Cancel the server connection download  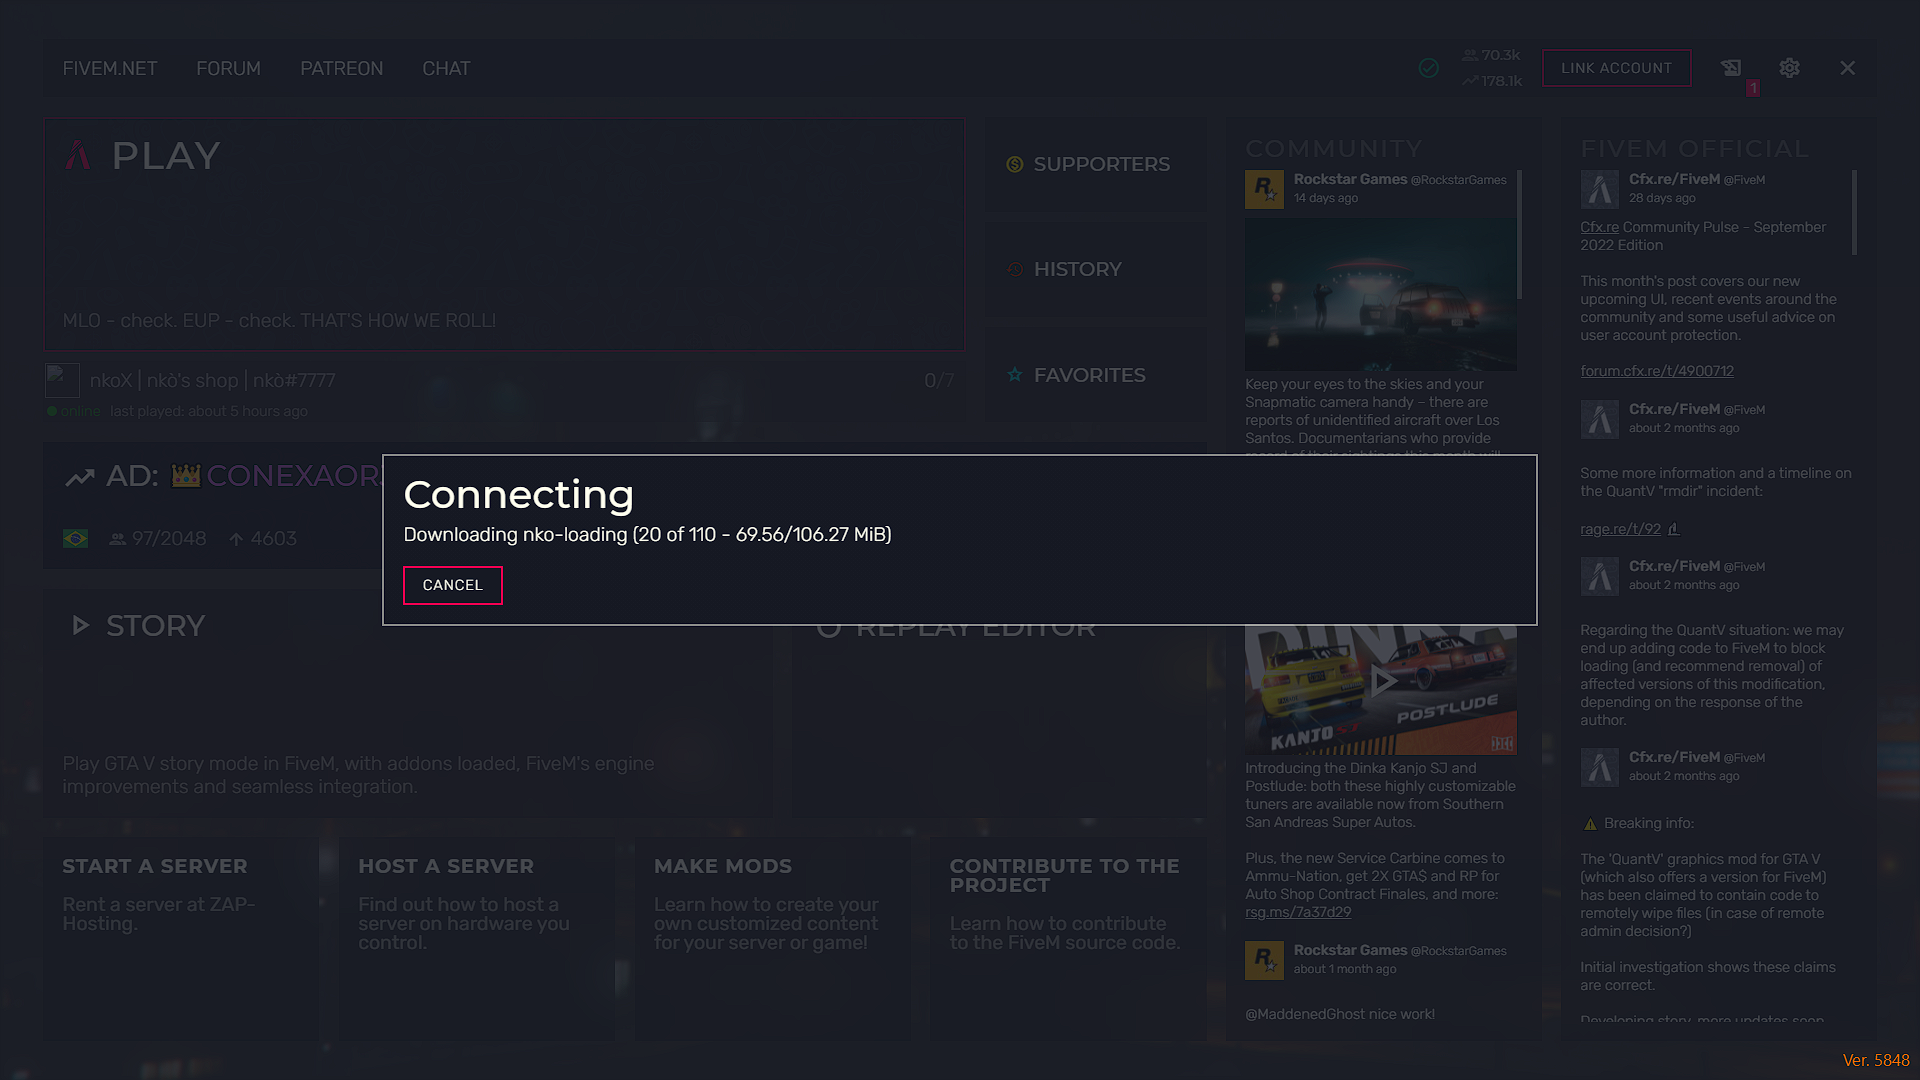(x=452, y=585)
